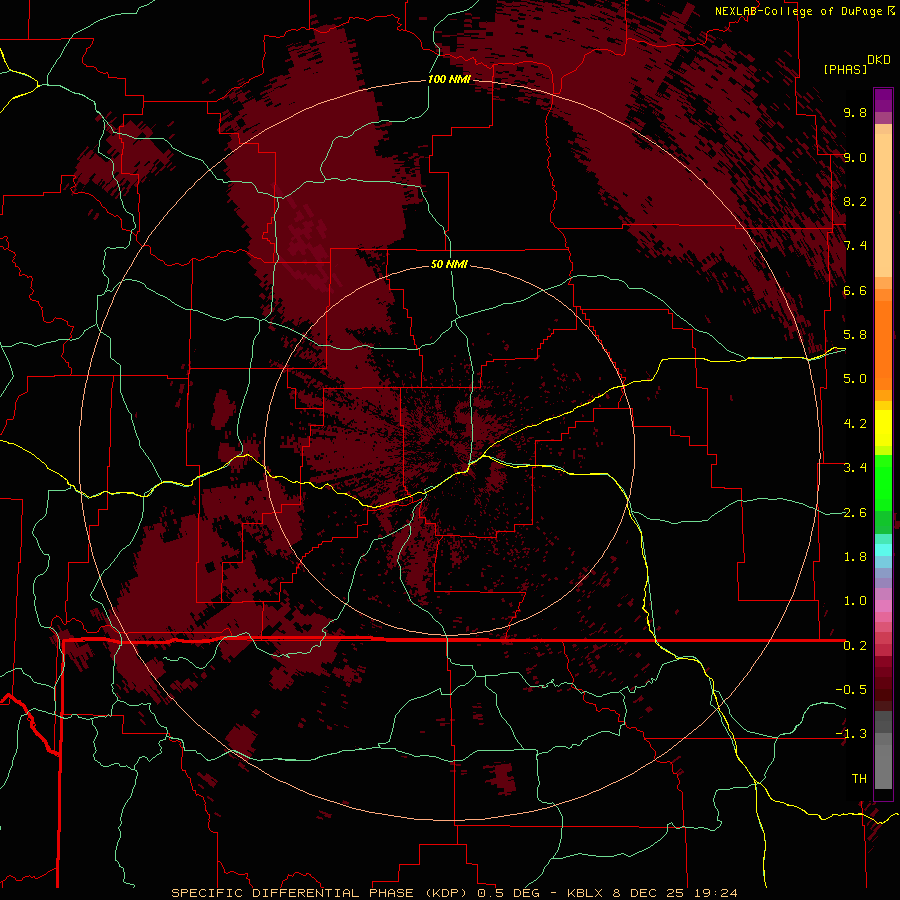Click the 5.8 scale label
Viewport: 900px width, 900px height.
(855, 335)
